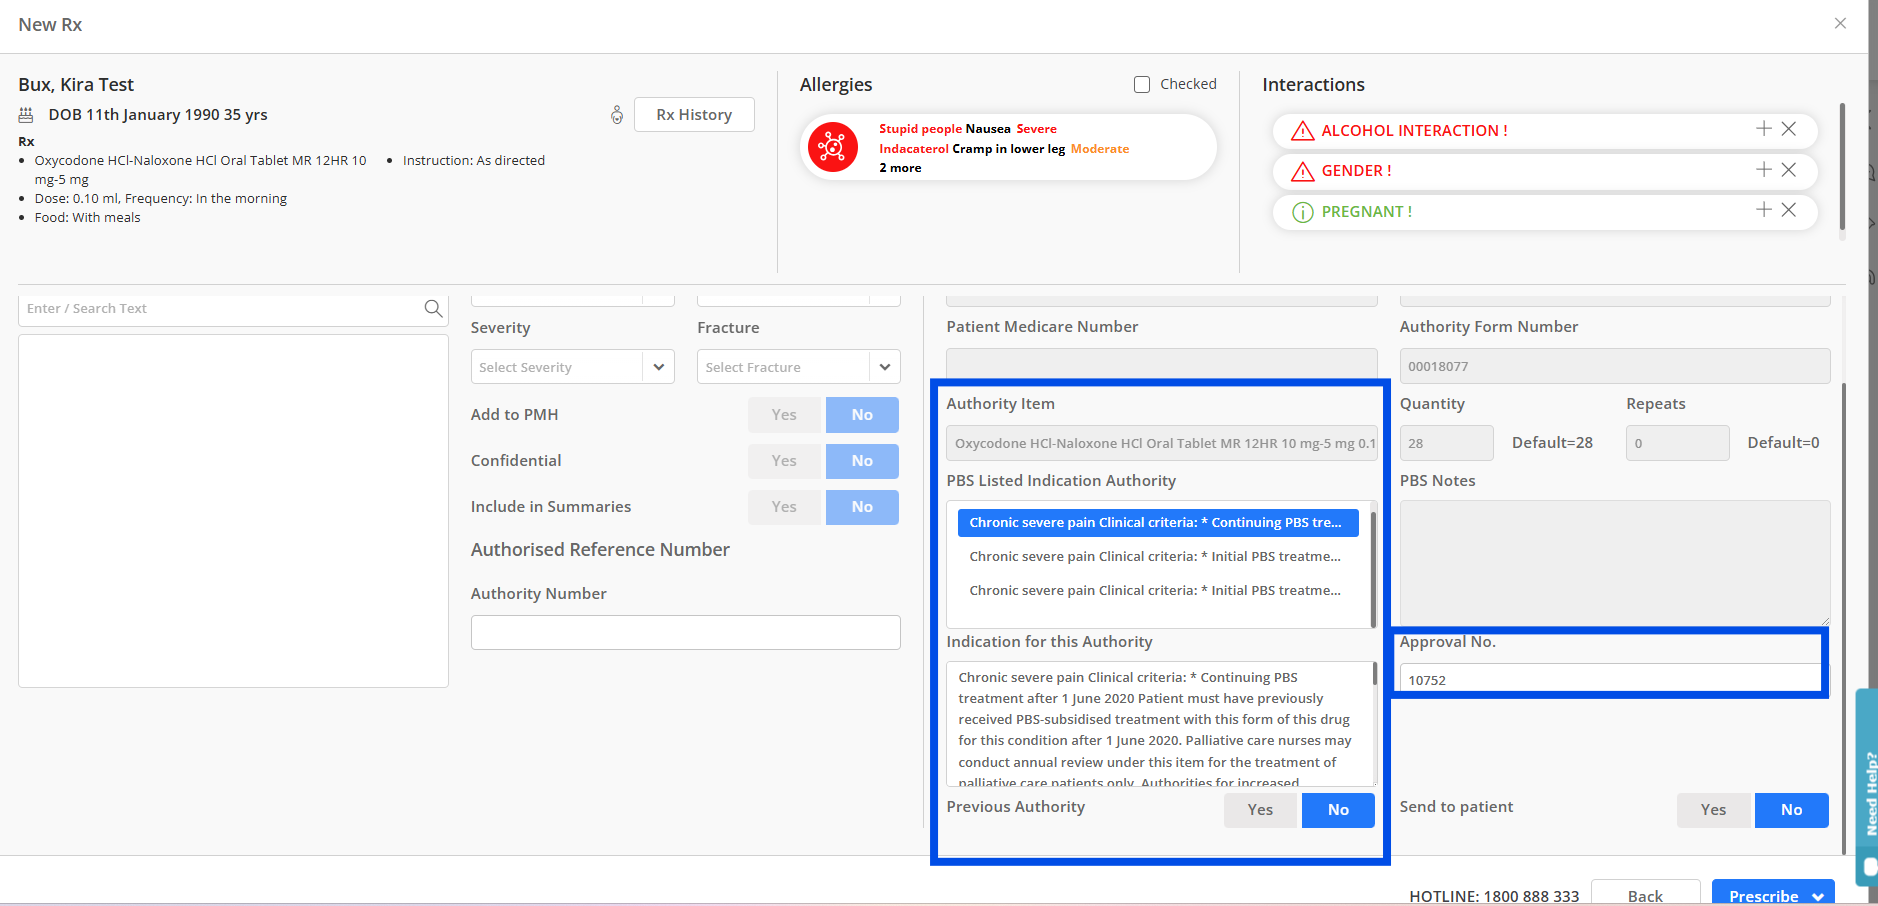This screenshot has width=1878, height=906.
Task: Click the GENDER warning triangle icon
Action: (x=1302, y=172)
